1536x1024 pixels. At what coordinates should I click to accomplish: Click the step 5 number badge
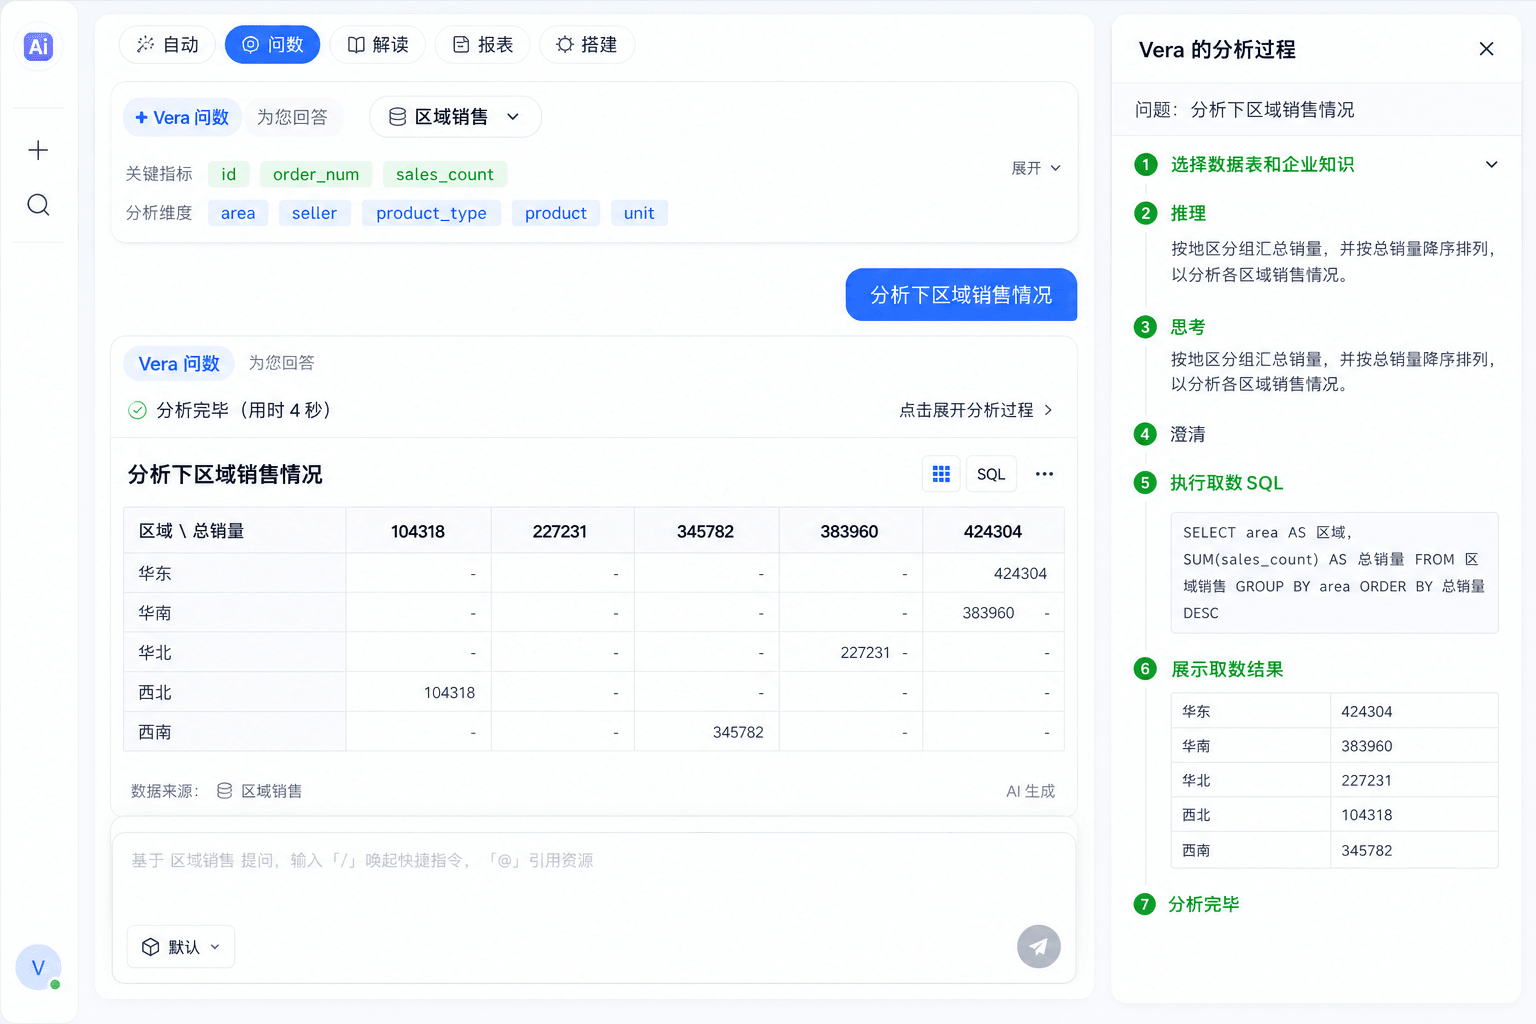point(1145,483)
